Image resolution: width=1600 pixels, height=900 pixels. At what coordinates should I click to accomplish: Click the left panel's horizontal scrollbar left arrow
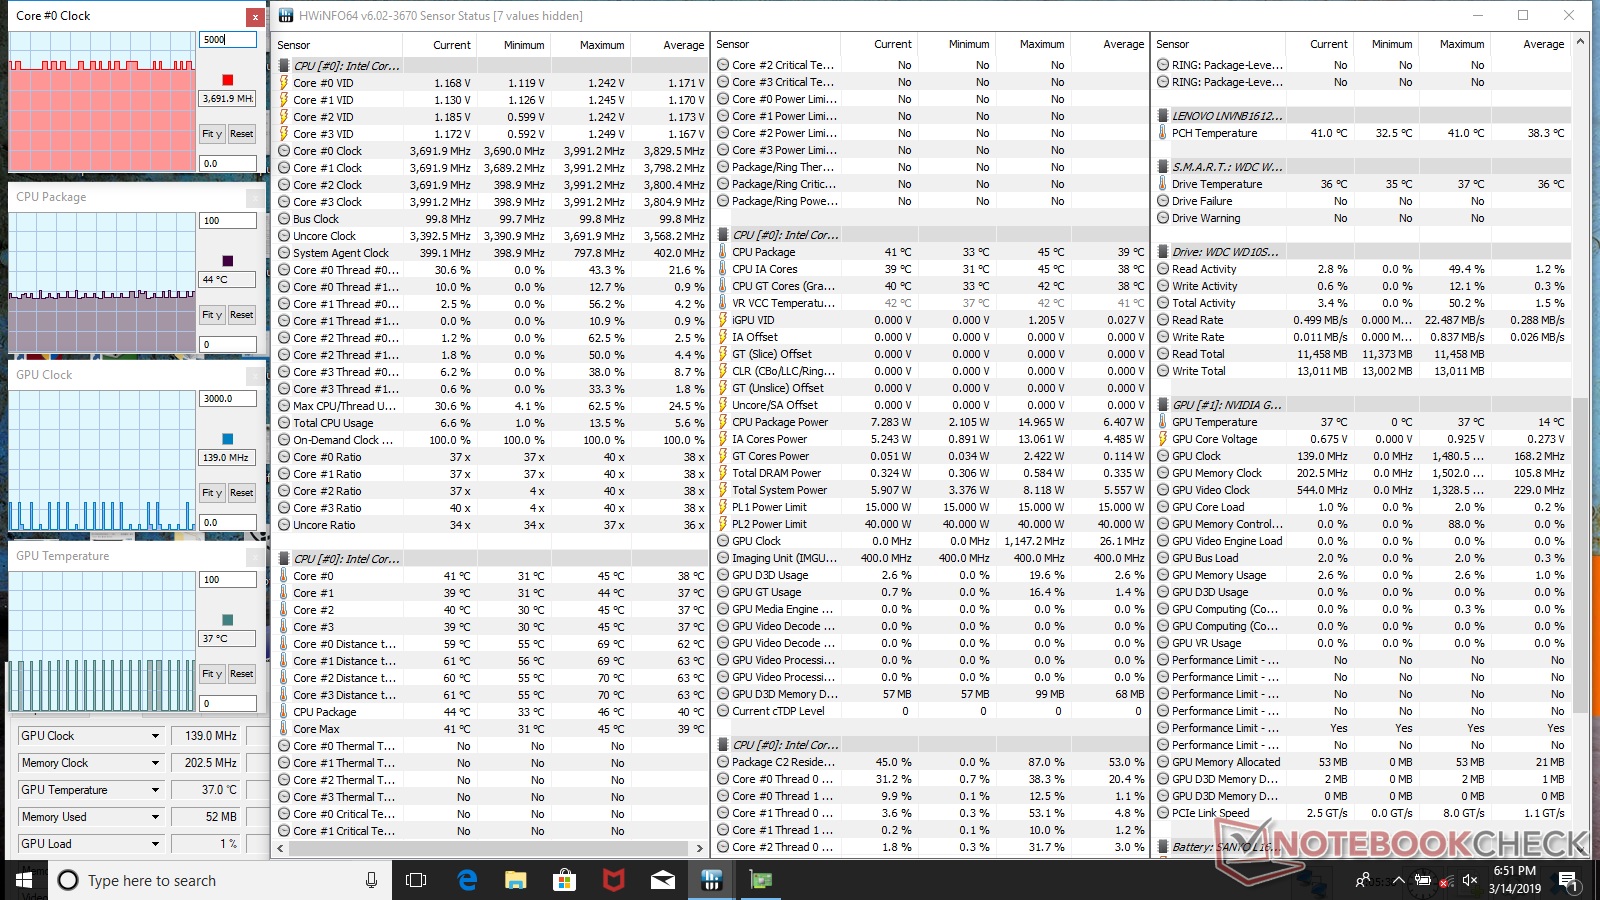coord(281,848)
